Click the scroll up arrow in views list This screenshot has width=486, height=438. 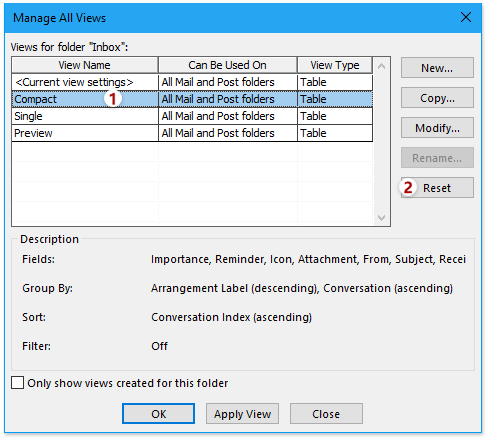click(382, 66)
